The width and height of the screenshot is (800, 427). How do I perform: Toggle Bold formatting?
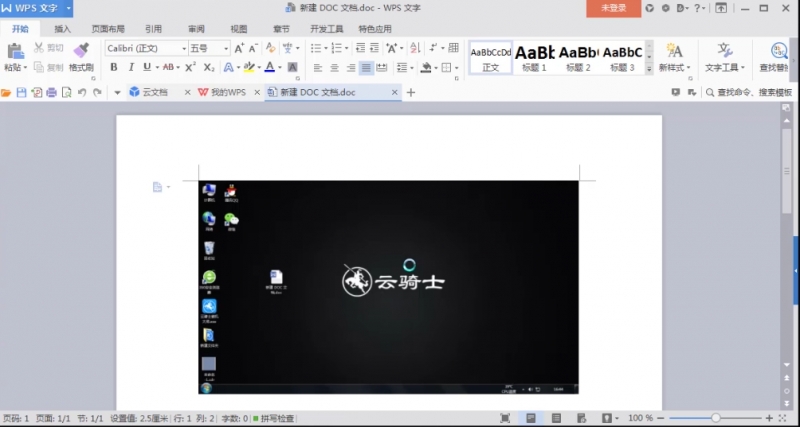point(114,67)
